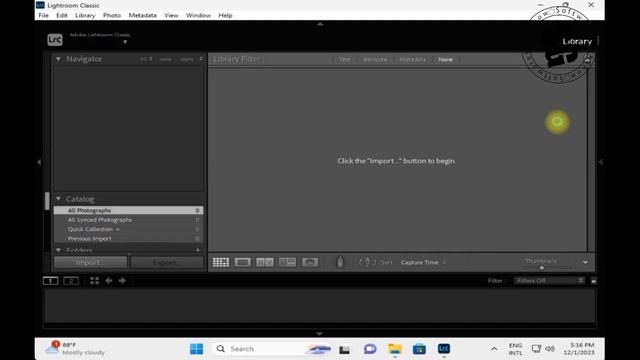Open Compare view (XY) in toolbar
Viewport: 640px width, 360px height.
click(x=265, y=262)
